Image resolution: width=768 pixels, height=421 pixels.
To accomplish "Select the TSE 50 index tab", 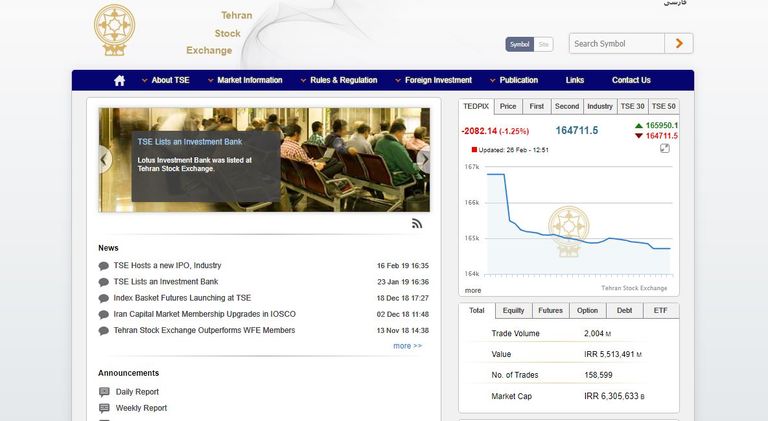I will click(x=664, y=106).
